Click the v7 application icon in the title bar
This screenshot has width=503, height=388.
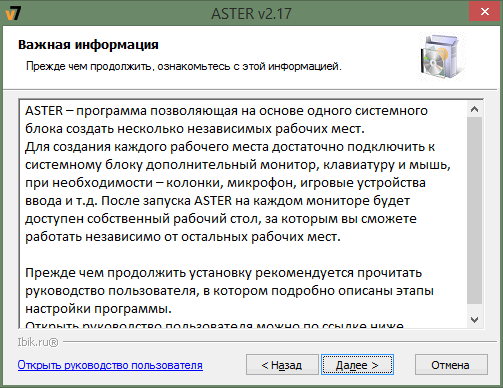coord(13,13)
